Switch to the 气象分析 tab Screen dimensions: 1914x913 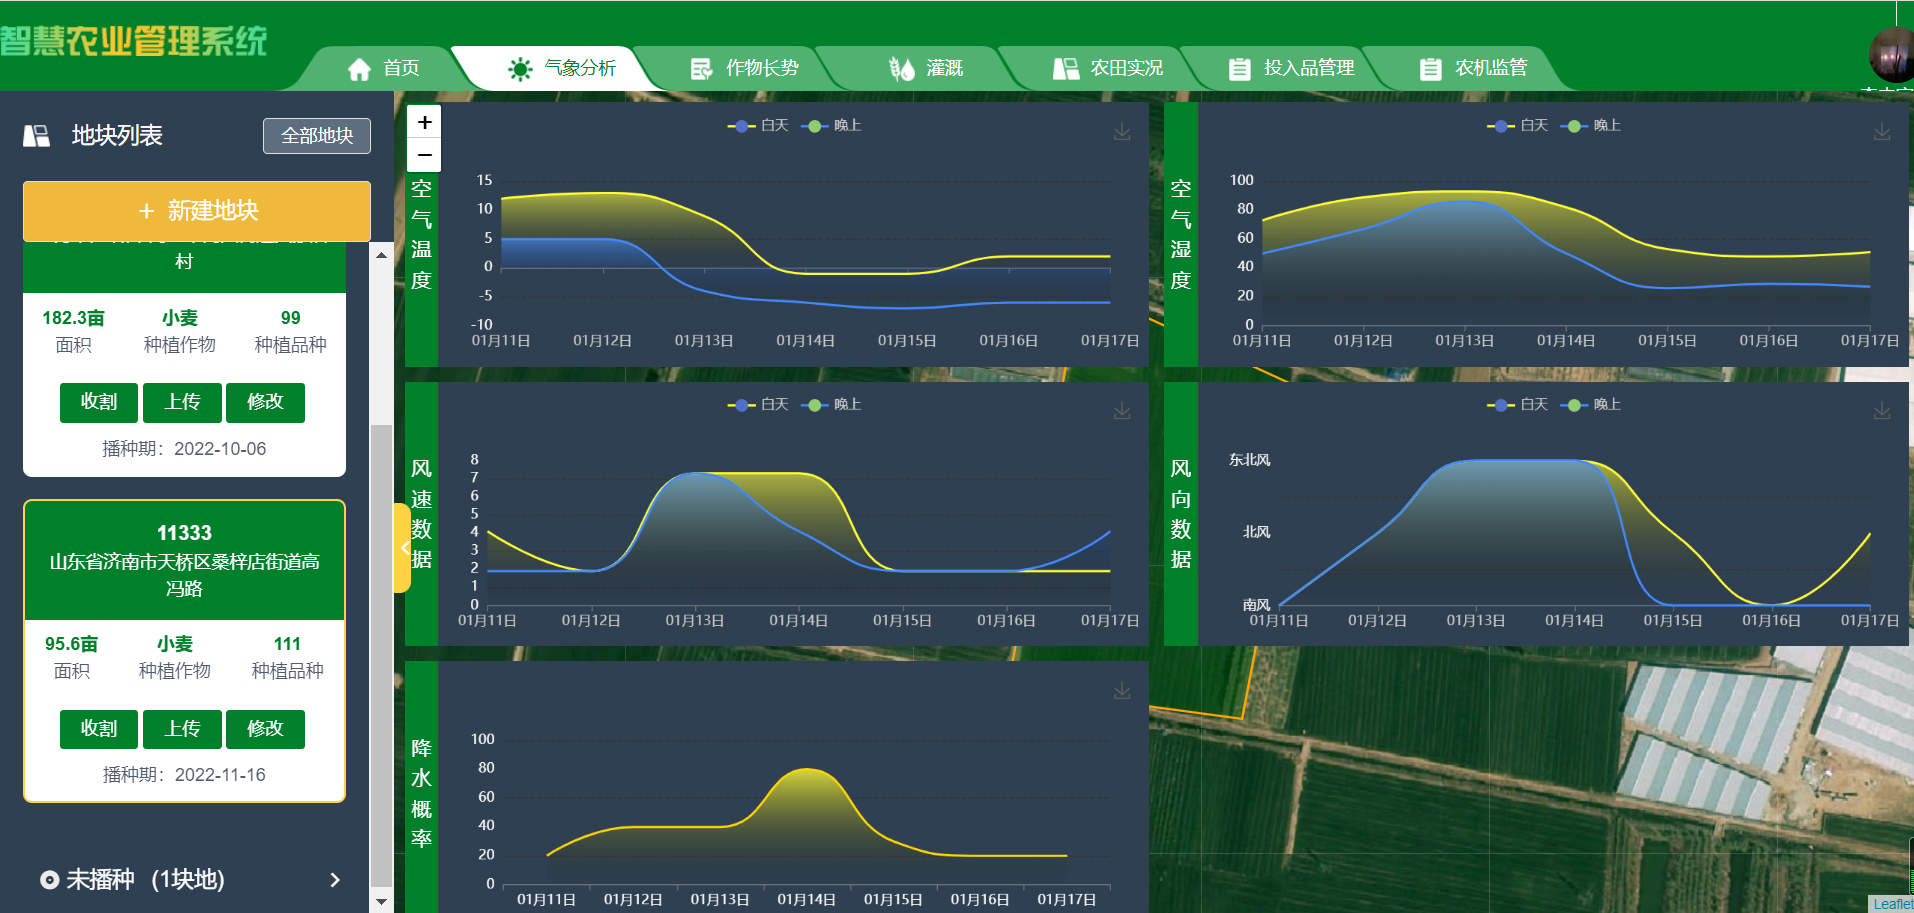pyautogui.click(x=562, y=68)
